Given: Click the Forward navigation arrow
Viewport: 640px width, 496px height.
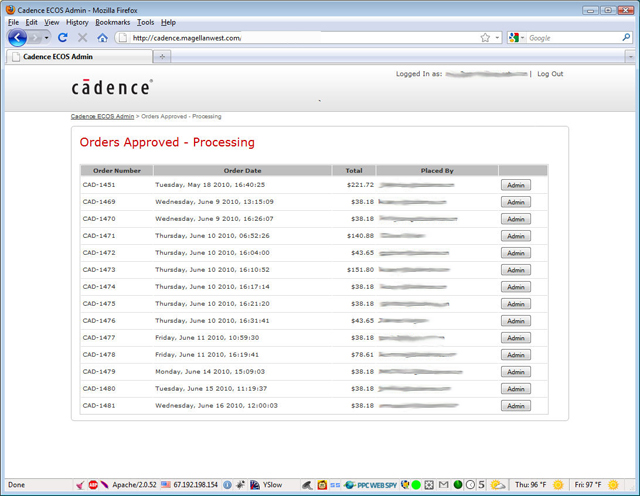Looking at the screenshot, I should (x=35, y=38).
